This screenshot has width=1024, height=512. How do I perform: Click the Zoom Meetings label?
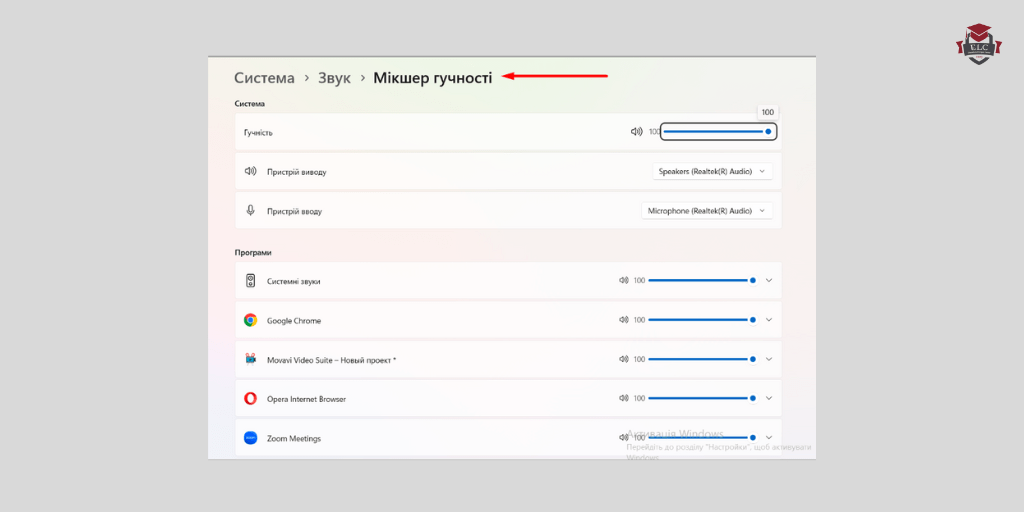click(294, 438)
